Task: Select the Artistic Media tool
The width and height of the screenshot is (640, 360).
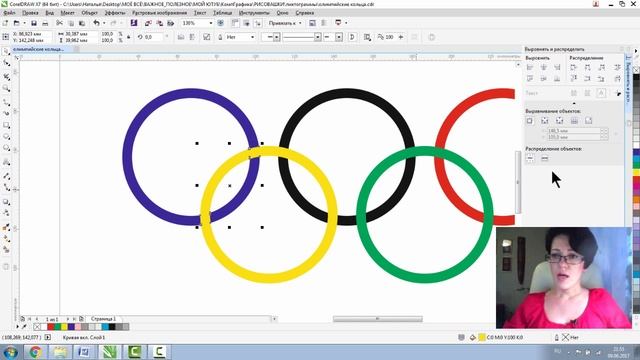Action: [x=6, y=113]
